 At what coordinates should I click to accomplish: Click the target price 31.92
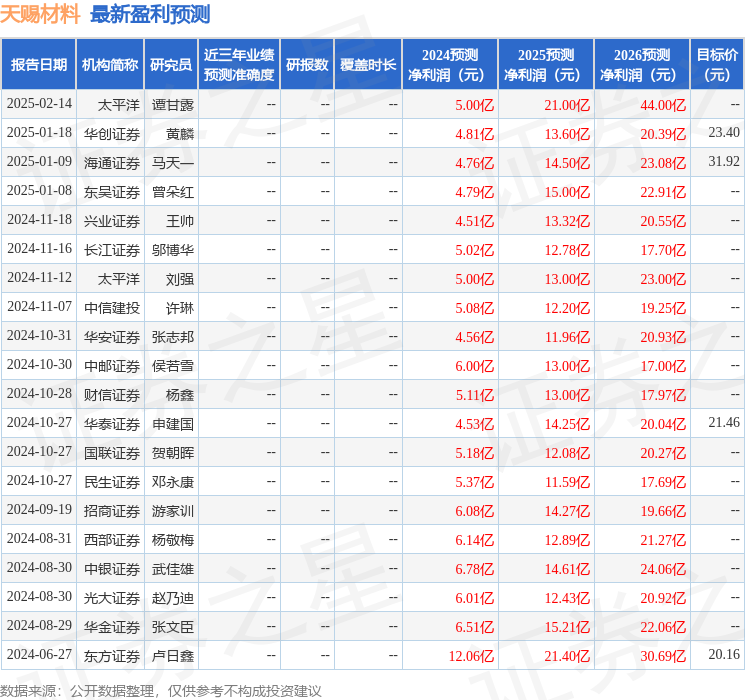724,162
